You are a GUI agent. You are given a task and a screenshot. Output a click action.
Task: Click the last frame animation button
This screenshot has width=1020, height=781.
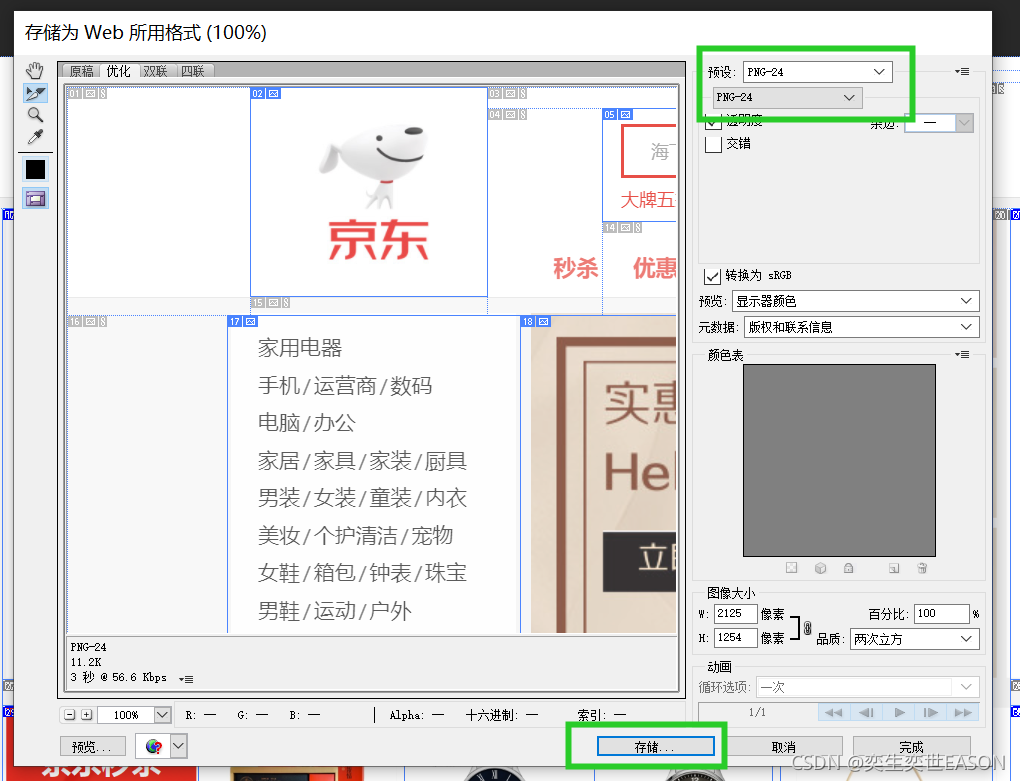(x=963, y=713)
